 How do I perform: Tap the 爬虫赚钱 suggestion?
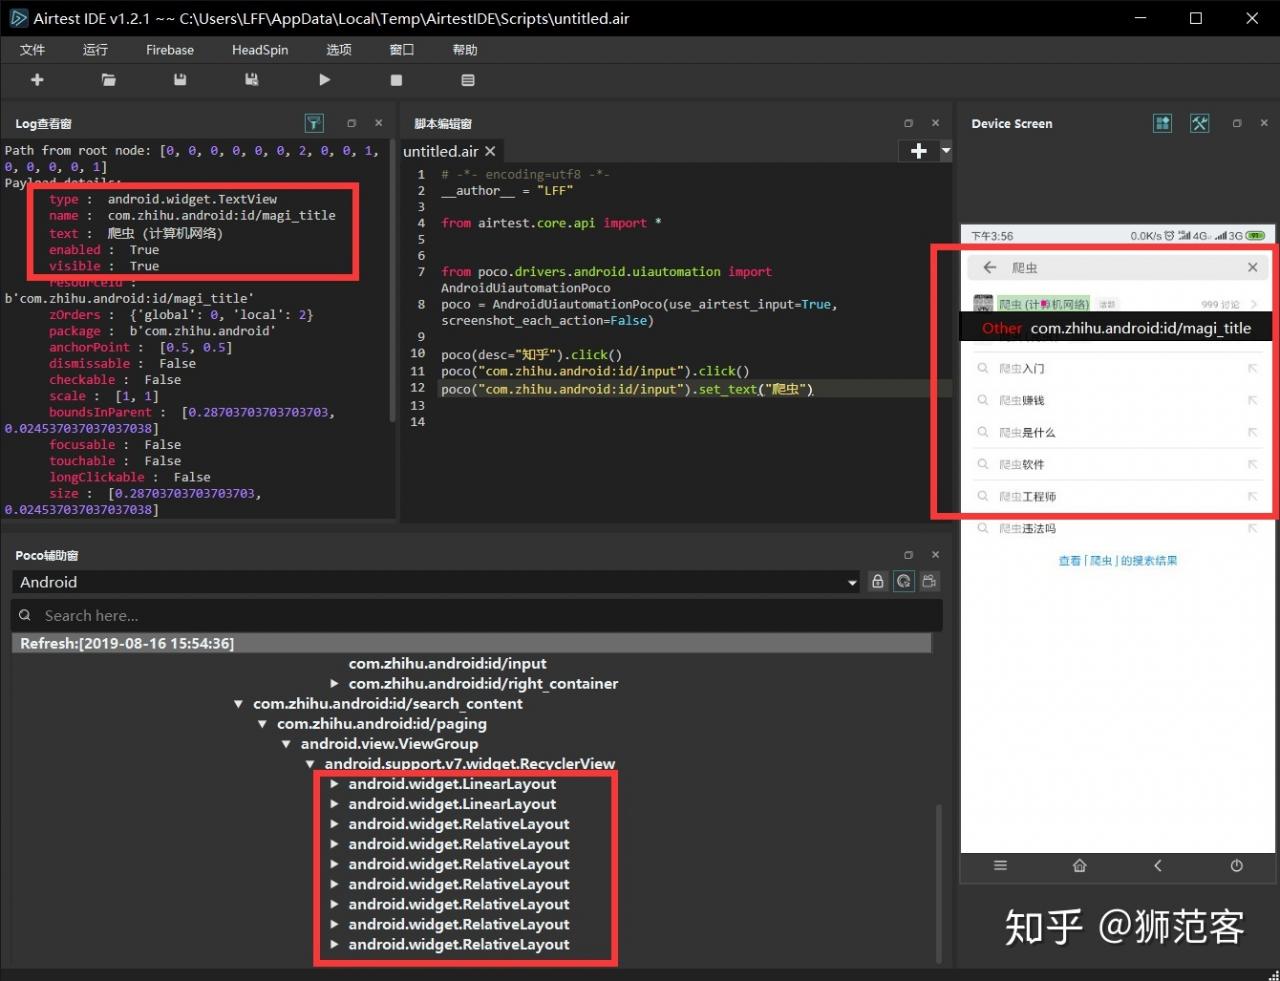(x=1021, y=401)
